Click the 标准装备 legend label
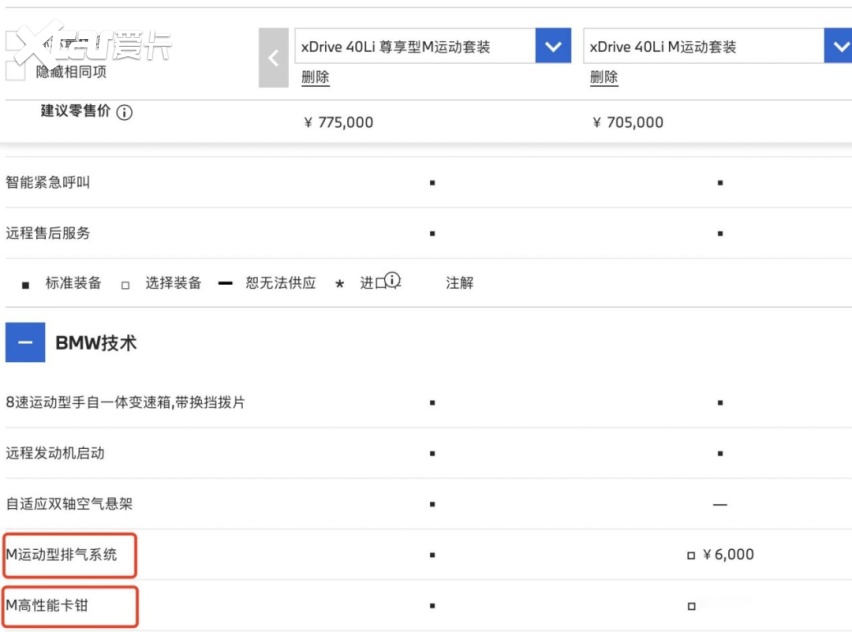The width and height of the screenshot is (852, 632). [x=73, y=283]
